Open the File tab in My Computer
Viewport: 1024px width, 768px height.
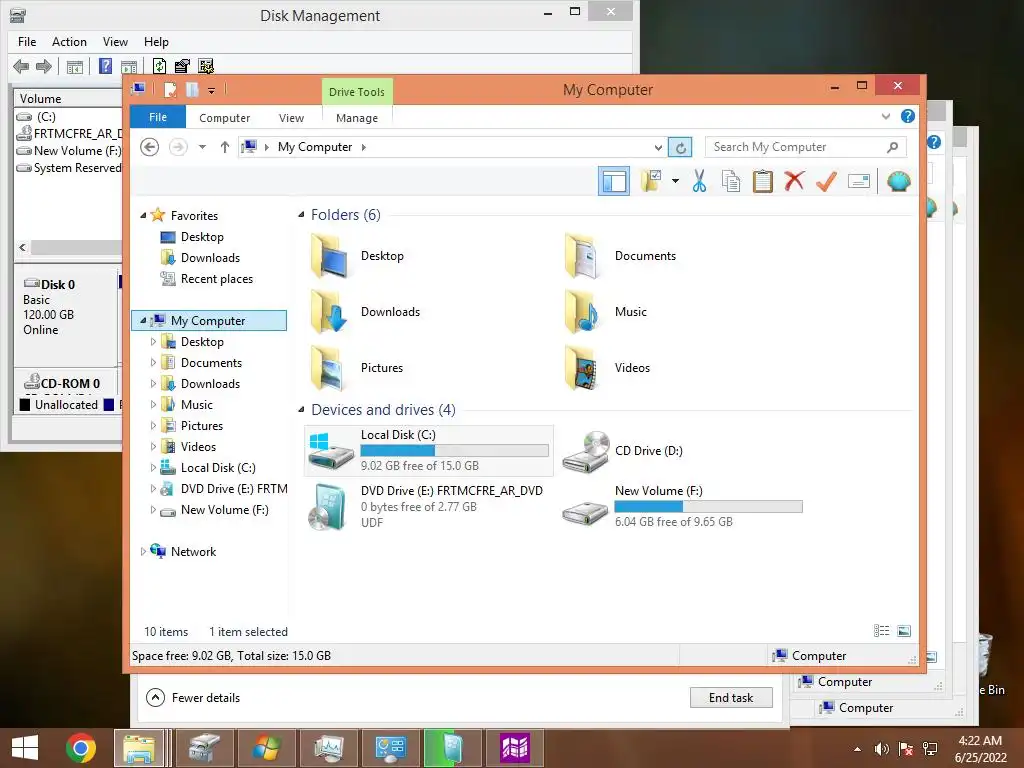pyautogui.click(x=158, y=117)
